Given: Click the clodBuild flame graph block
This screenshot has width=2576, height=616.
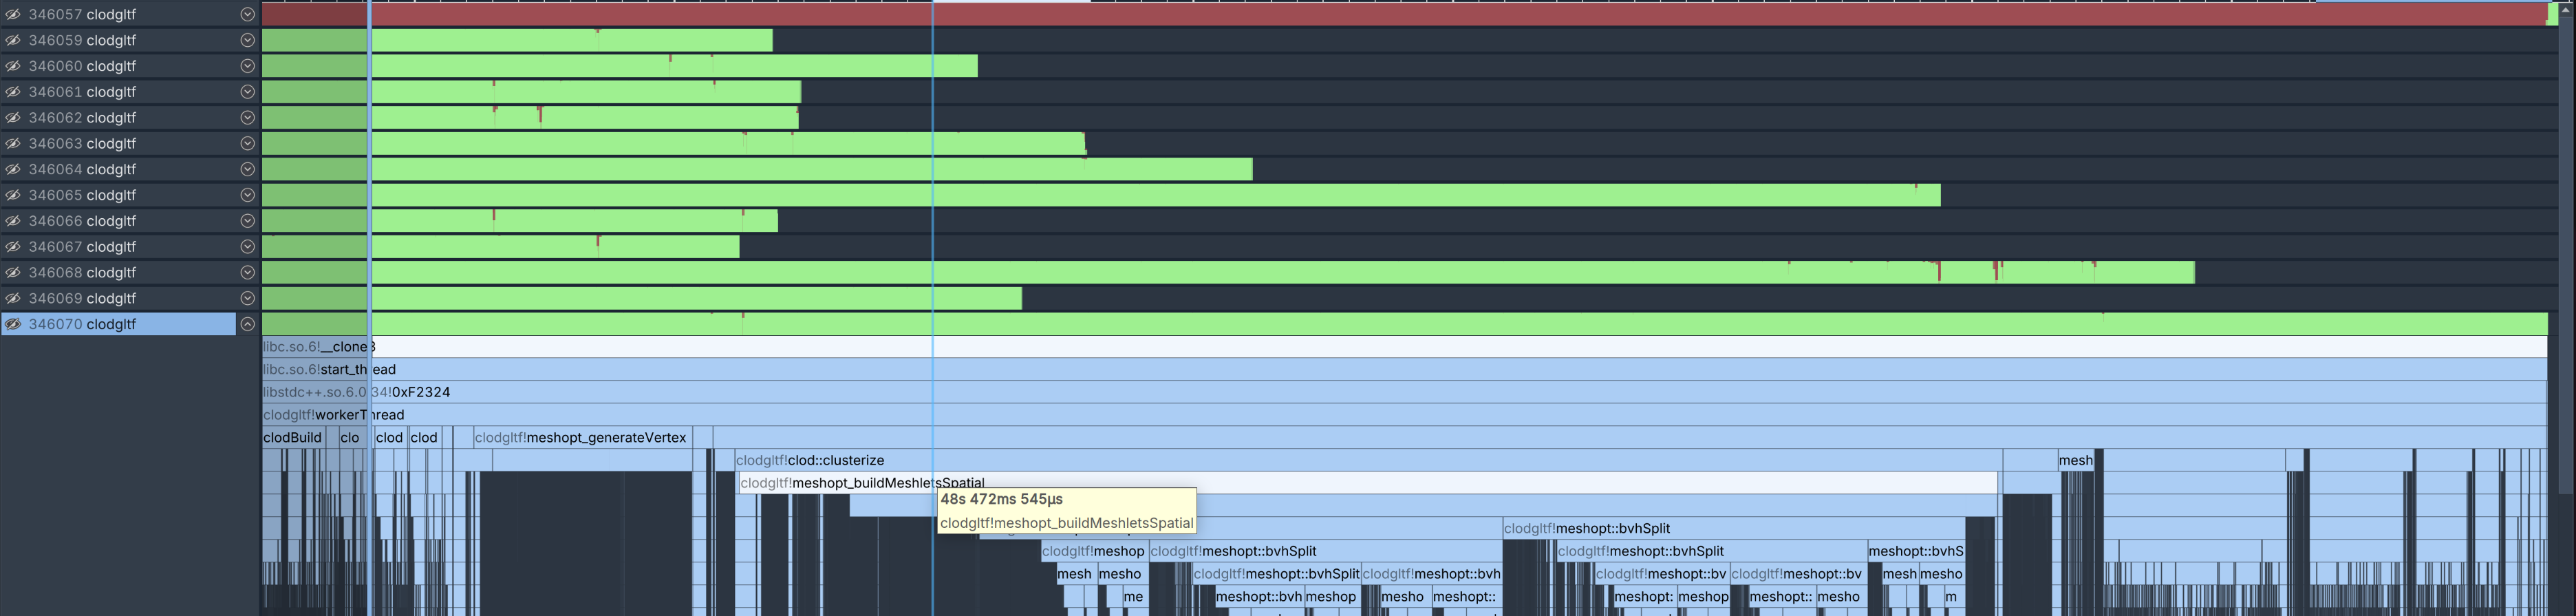Looking at the screenshot, I should click(294, 438).
